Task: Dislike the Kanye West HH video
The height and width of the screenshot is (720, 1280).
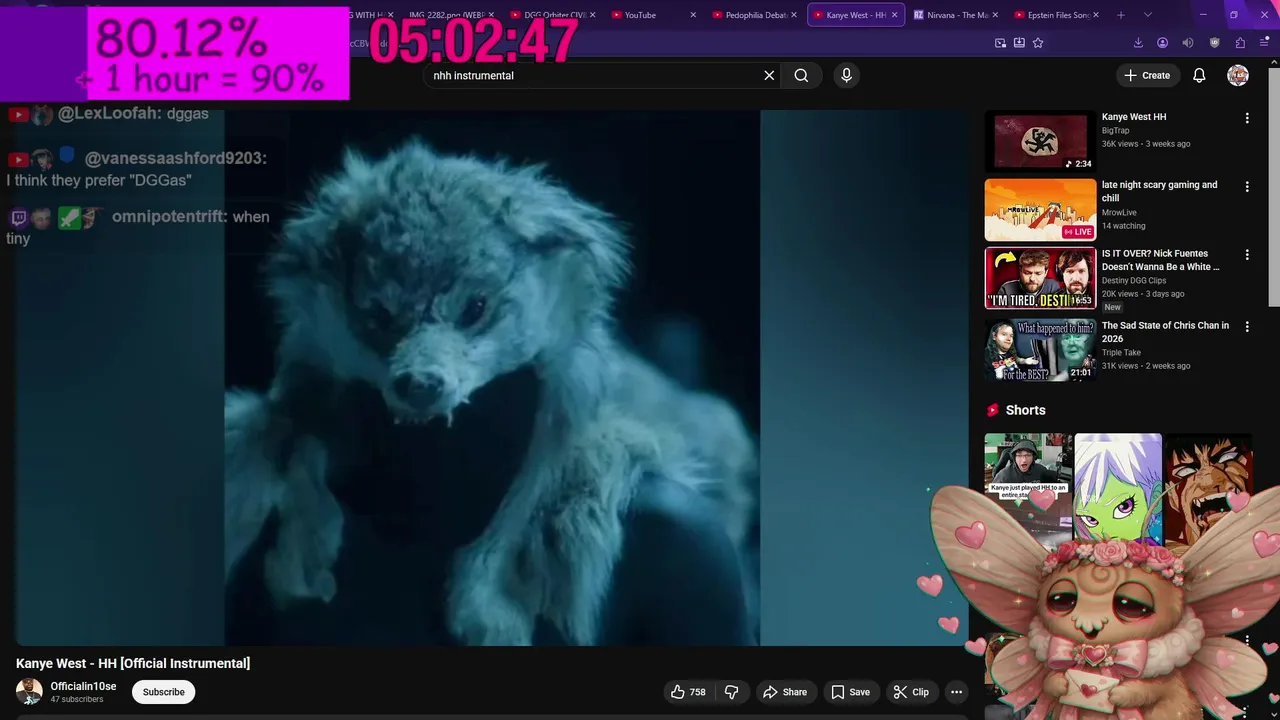Action: pyautogui.click(x=732, y=692)
